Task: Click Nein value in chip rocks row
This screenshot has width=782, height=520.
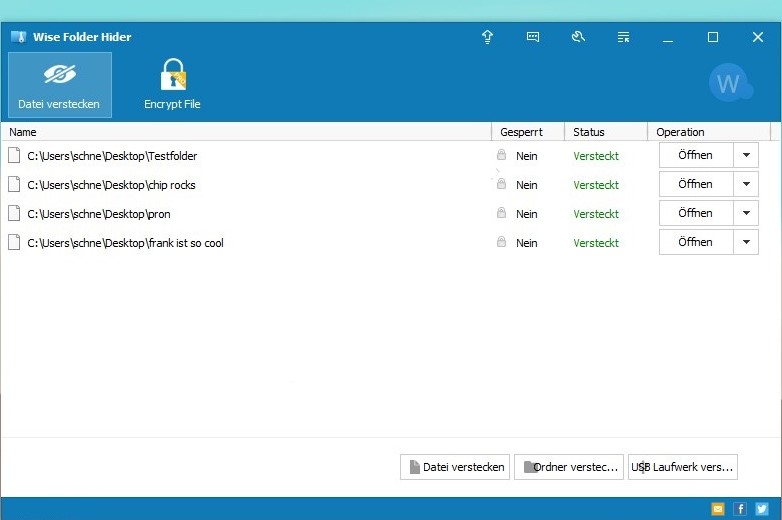Action: click(x=527, y=185)
